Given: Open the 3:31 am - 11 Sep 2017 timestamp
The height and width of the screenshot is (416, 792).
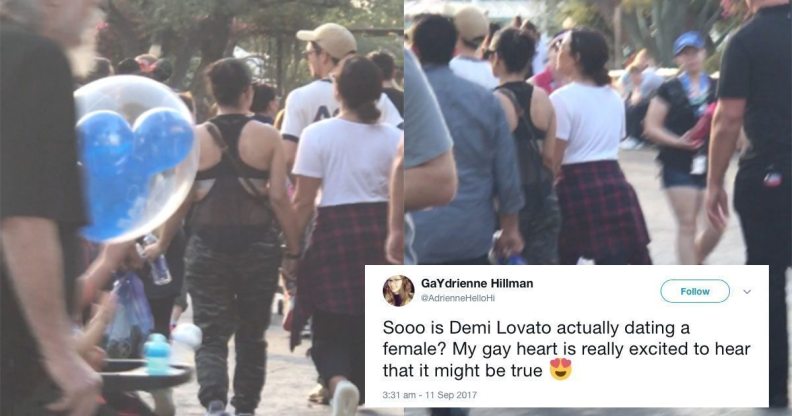Looking at the screenshot, I should [429, 395].
